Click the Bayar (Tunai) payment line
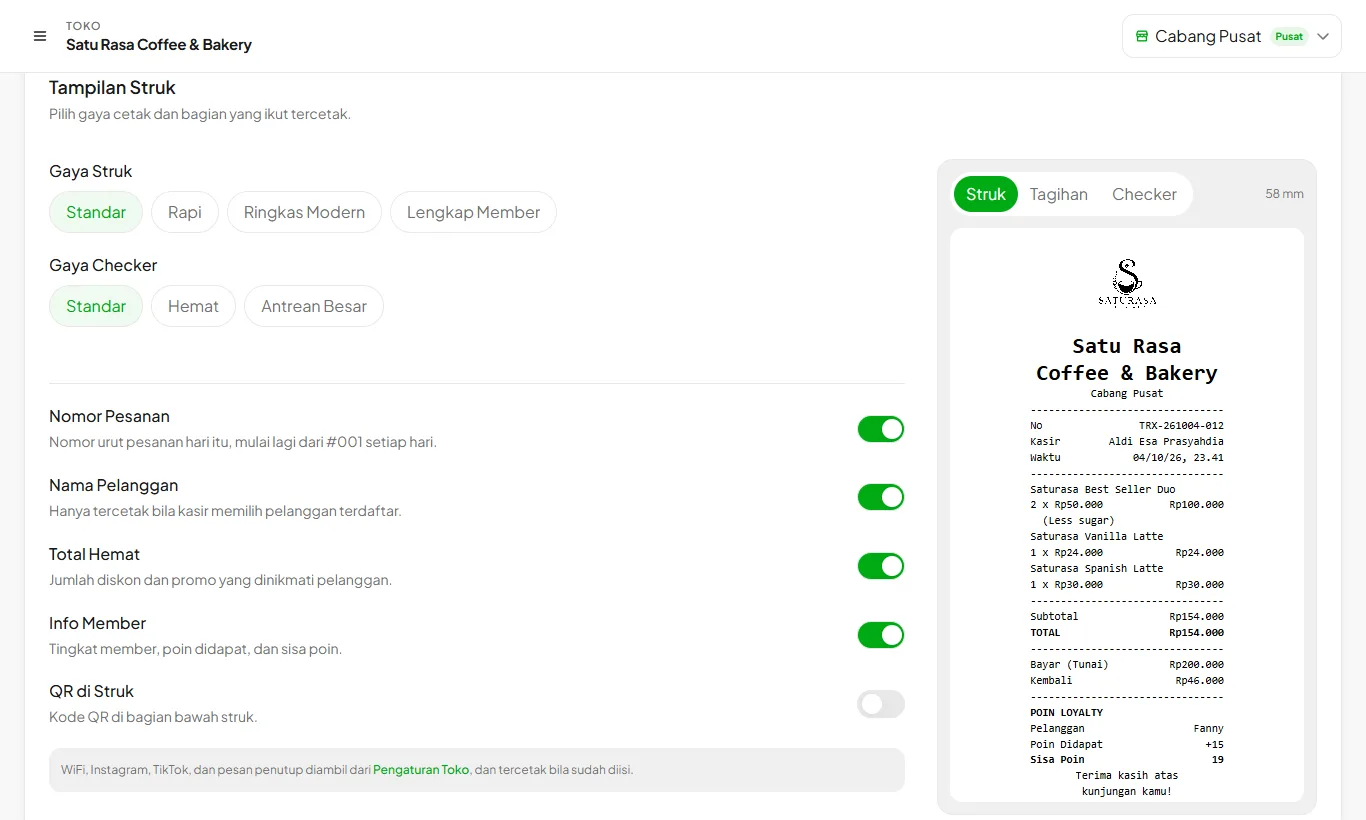This screenshot has height=820, width=1366. [x=1127, y=665]
